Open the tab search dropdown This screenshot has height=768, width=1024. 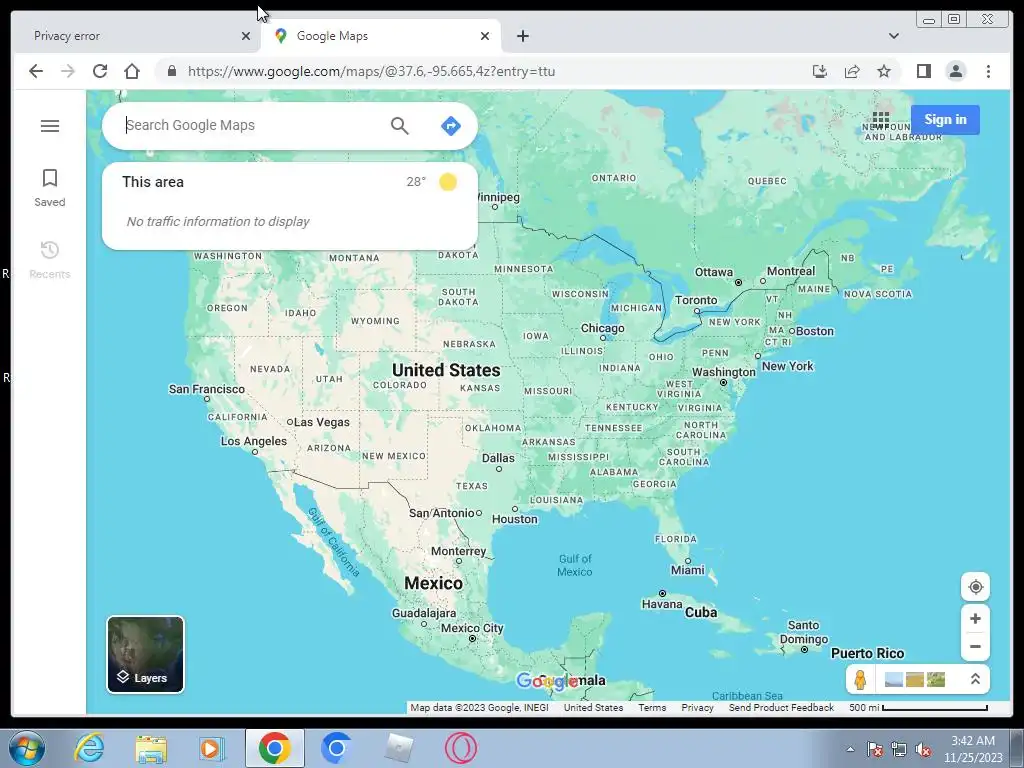click(x=893, y=36)
